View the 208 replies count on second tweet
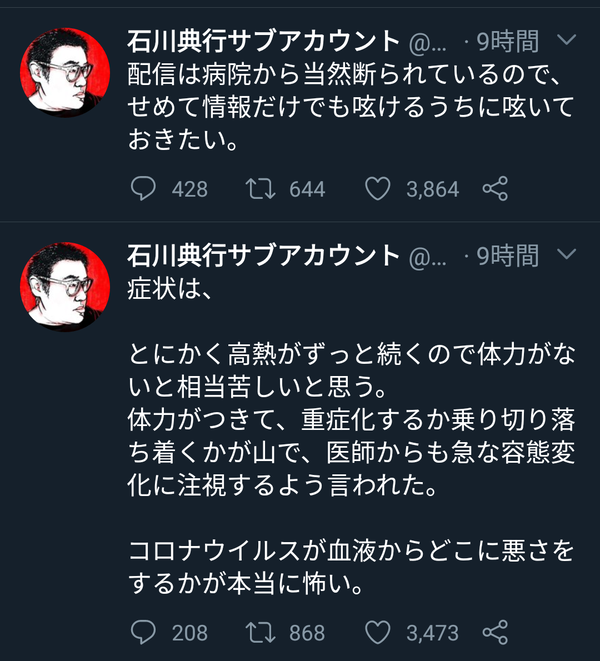 click(190, 633)
